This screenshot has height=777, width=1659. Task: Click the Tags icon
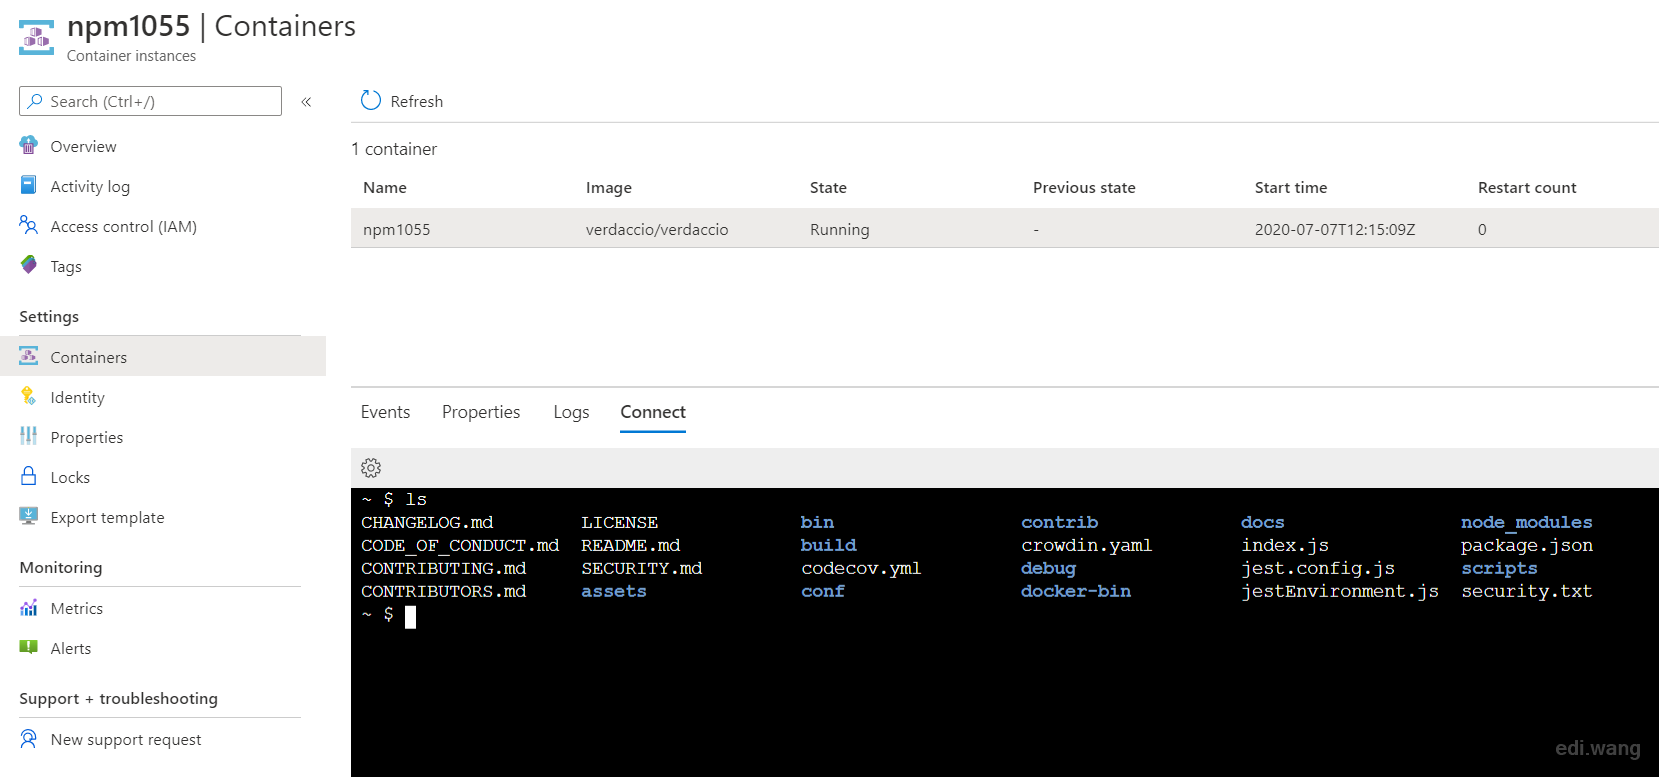coord(29,265)
